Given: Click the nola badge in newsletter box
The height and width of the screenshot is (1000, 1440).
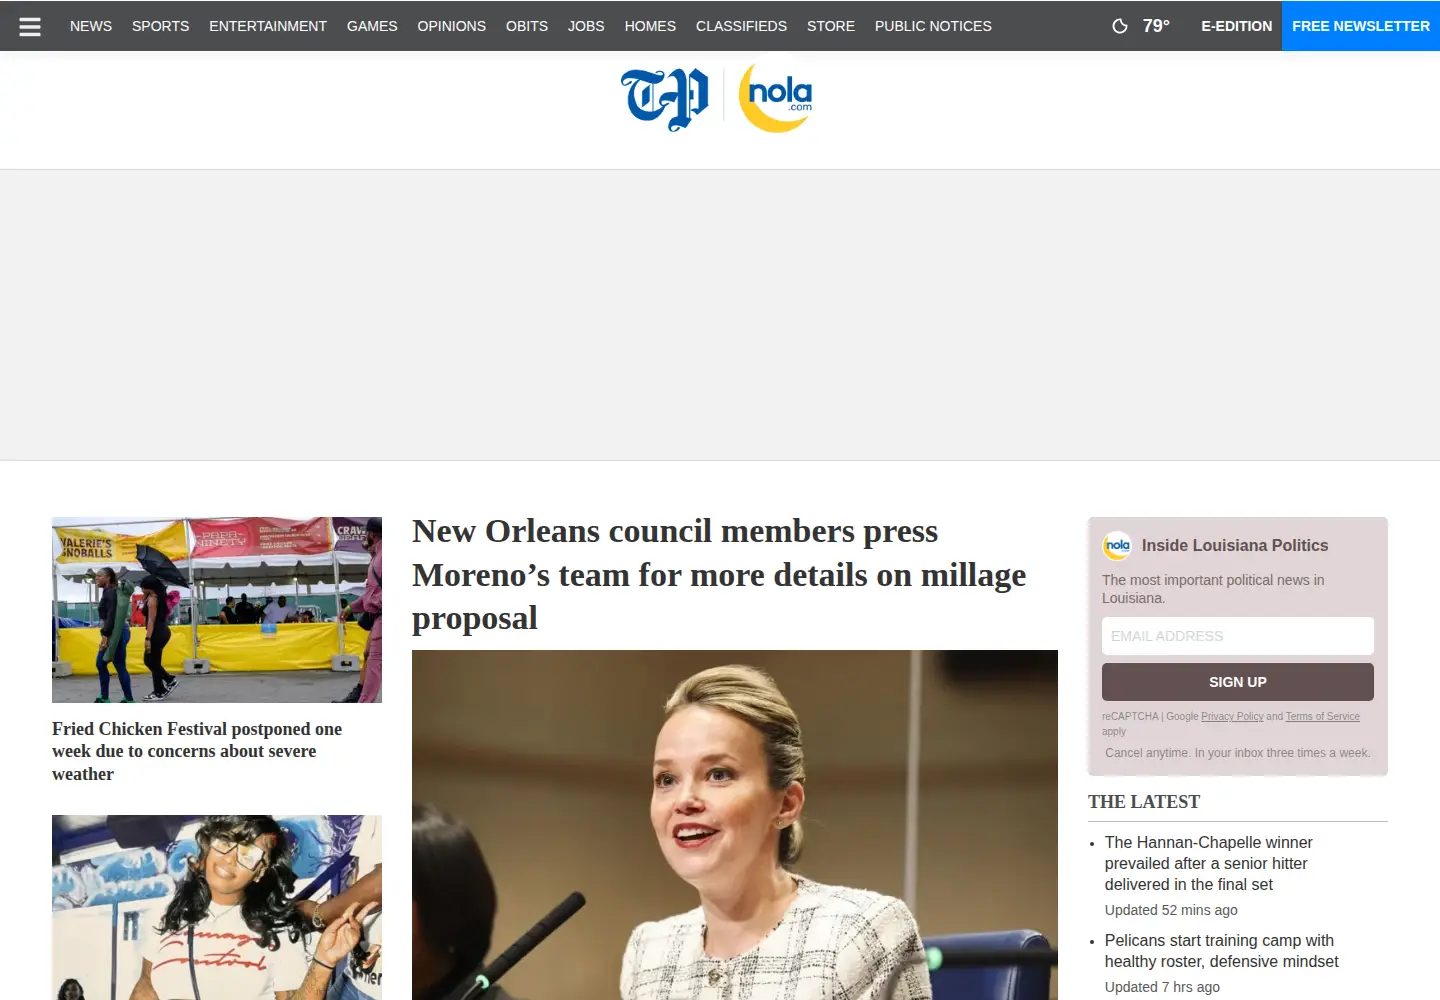Looking at the screenshot, I should pyautogui.click(x=1117, y=545).
